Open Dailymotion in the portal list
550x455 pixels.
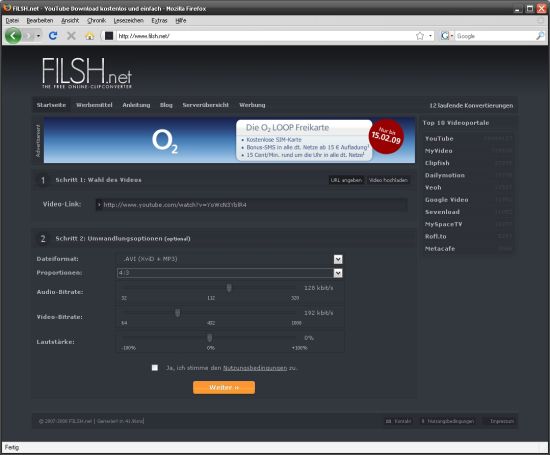445,175
